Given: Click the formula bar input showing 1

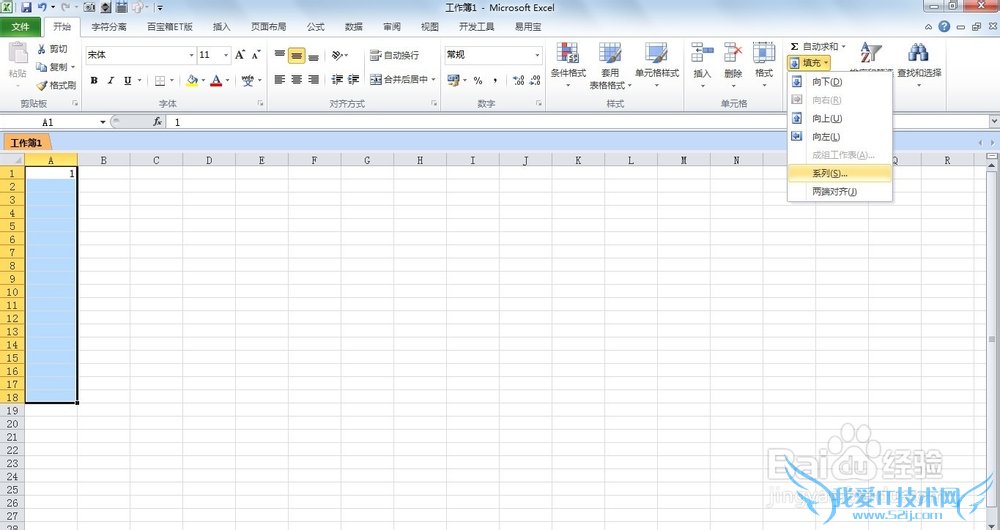Looking at the screenshot, I should [577, 122].
